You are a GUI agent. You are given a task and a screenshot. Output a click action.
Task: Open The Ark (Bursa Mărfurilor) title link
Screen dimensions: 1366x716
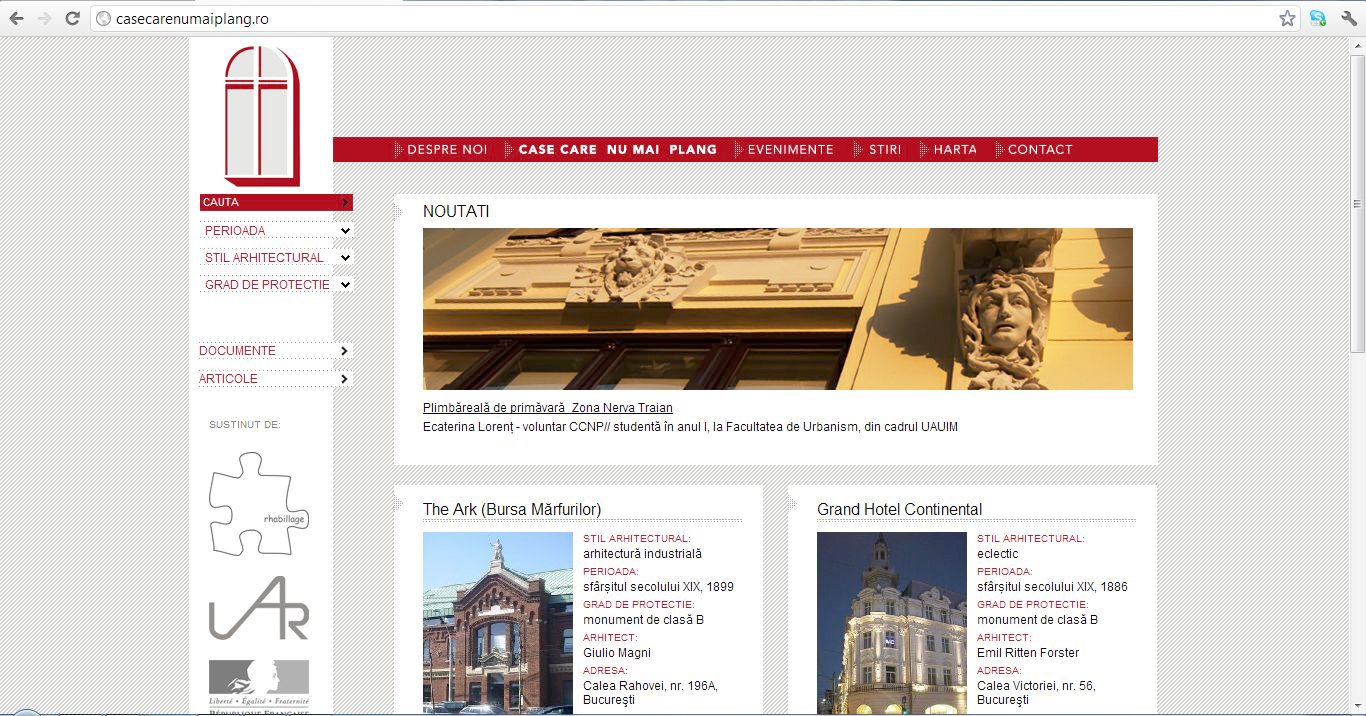(512, 509)
